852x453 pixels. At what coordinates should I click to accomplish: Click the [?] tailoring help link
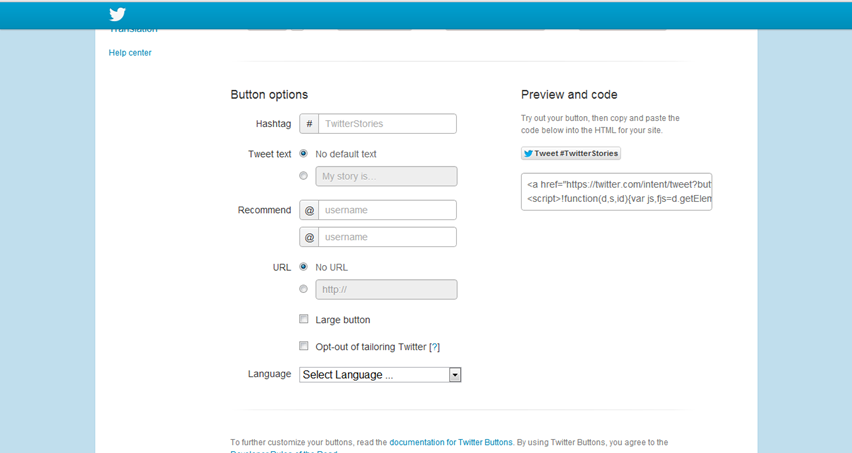434,347
